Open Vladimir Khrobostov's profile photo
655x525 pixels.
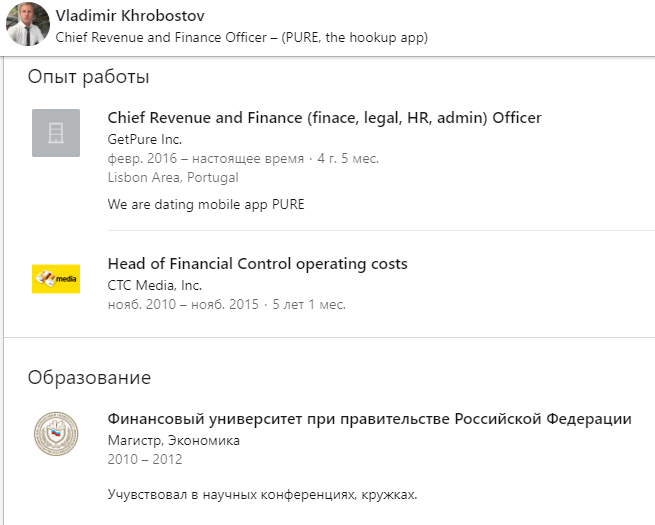(28, 24)
